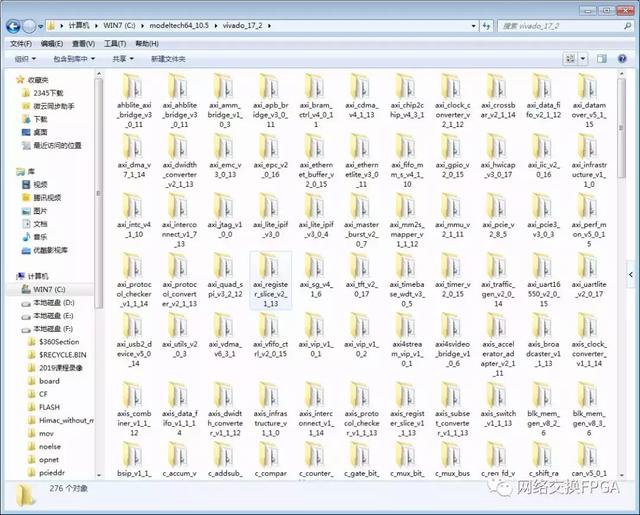This screenshot has height=515, width=640.
Task: Open the ahblite_axi_bridge_v3_0_11 folder
Action: [x=134, y=100]
